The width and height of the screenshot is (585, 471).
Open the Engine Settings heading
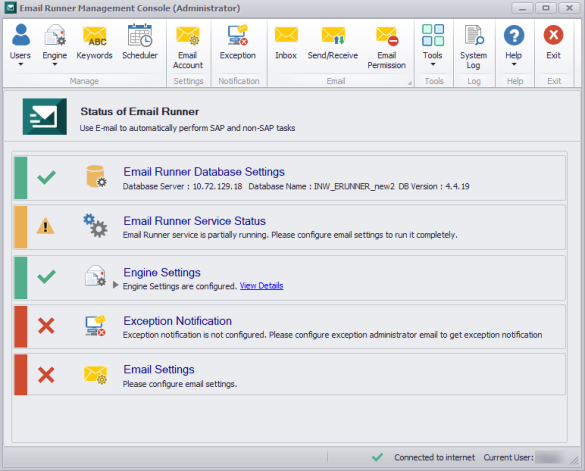point(162,272)
